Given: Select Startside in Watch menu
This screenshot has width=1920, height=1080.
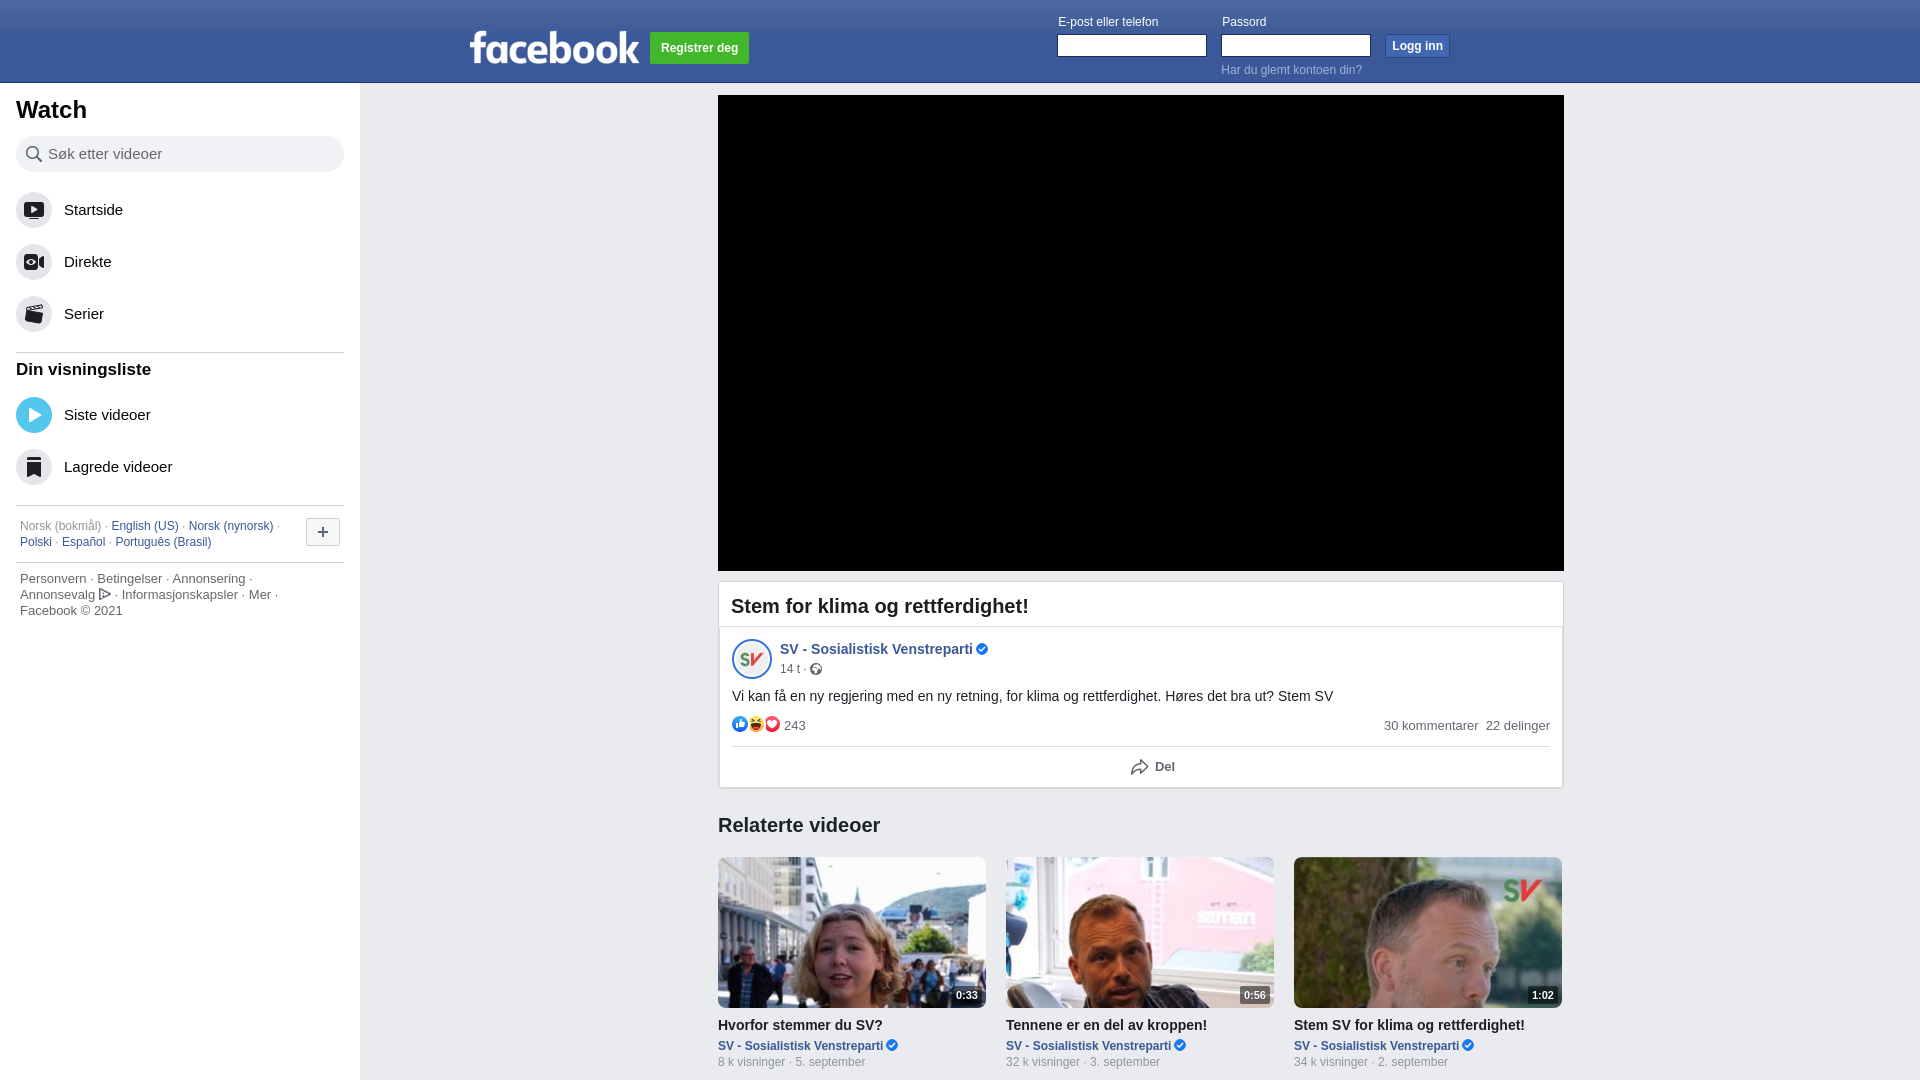Looking at the screenshot, I should 180,210.
